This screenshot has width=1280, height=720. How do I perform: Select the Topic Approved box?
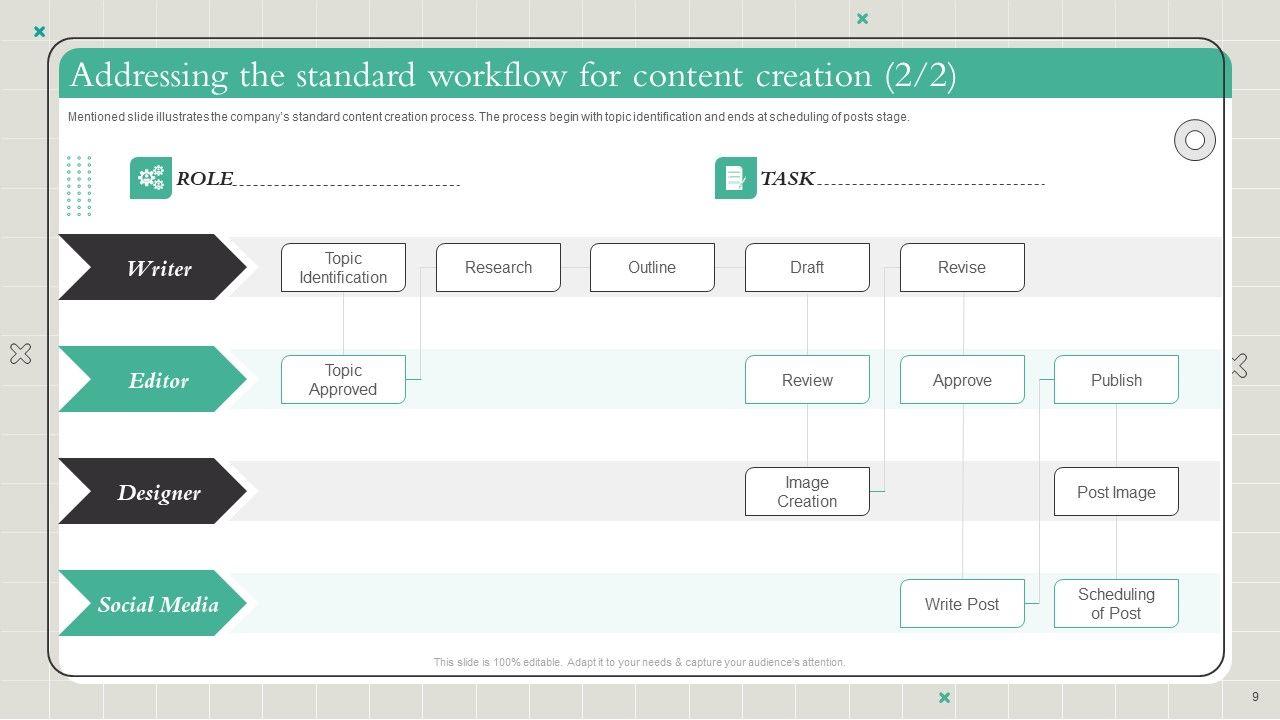click(x=343, y=380)
